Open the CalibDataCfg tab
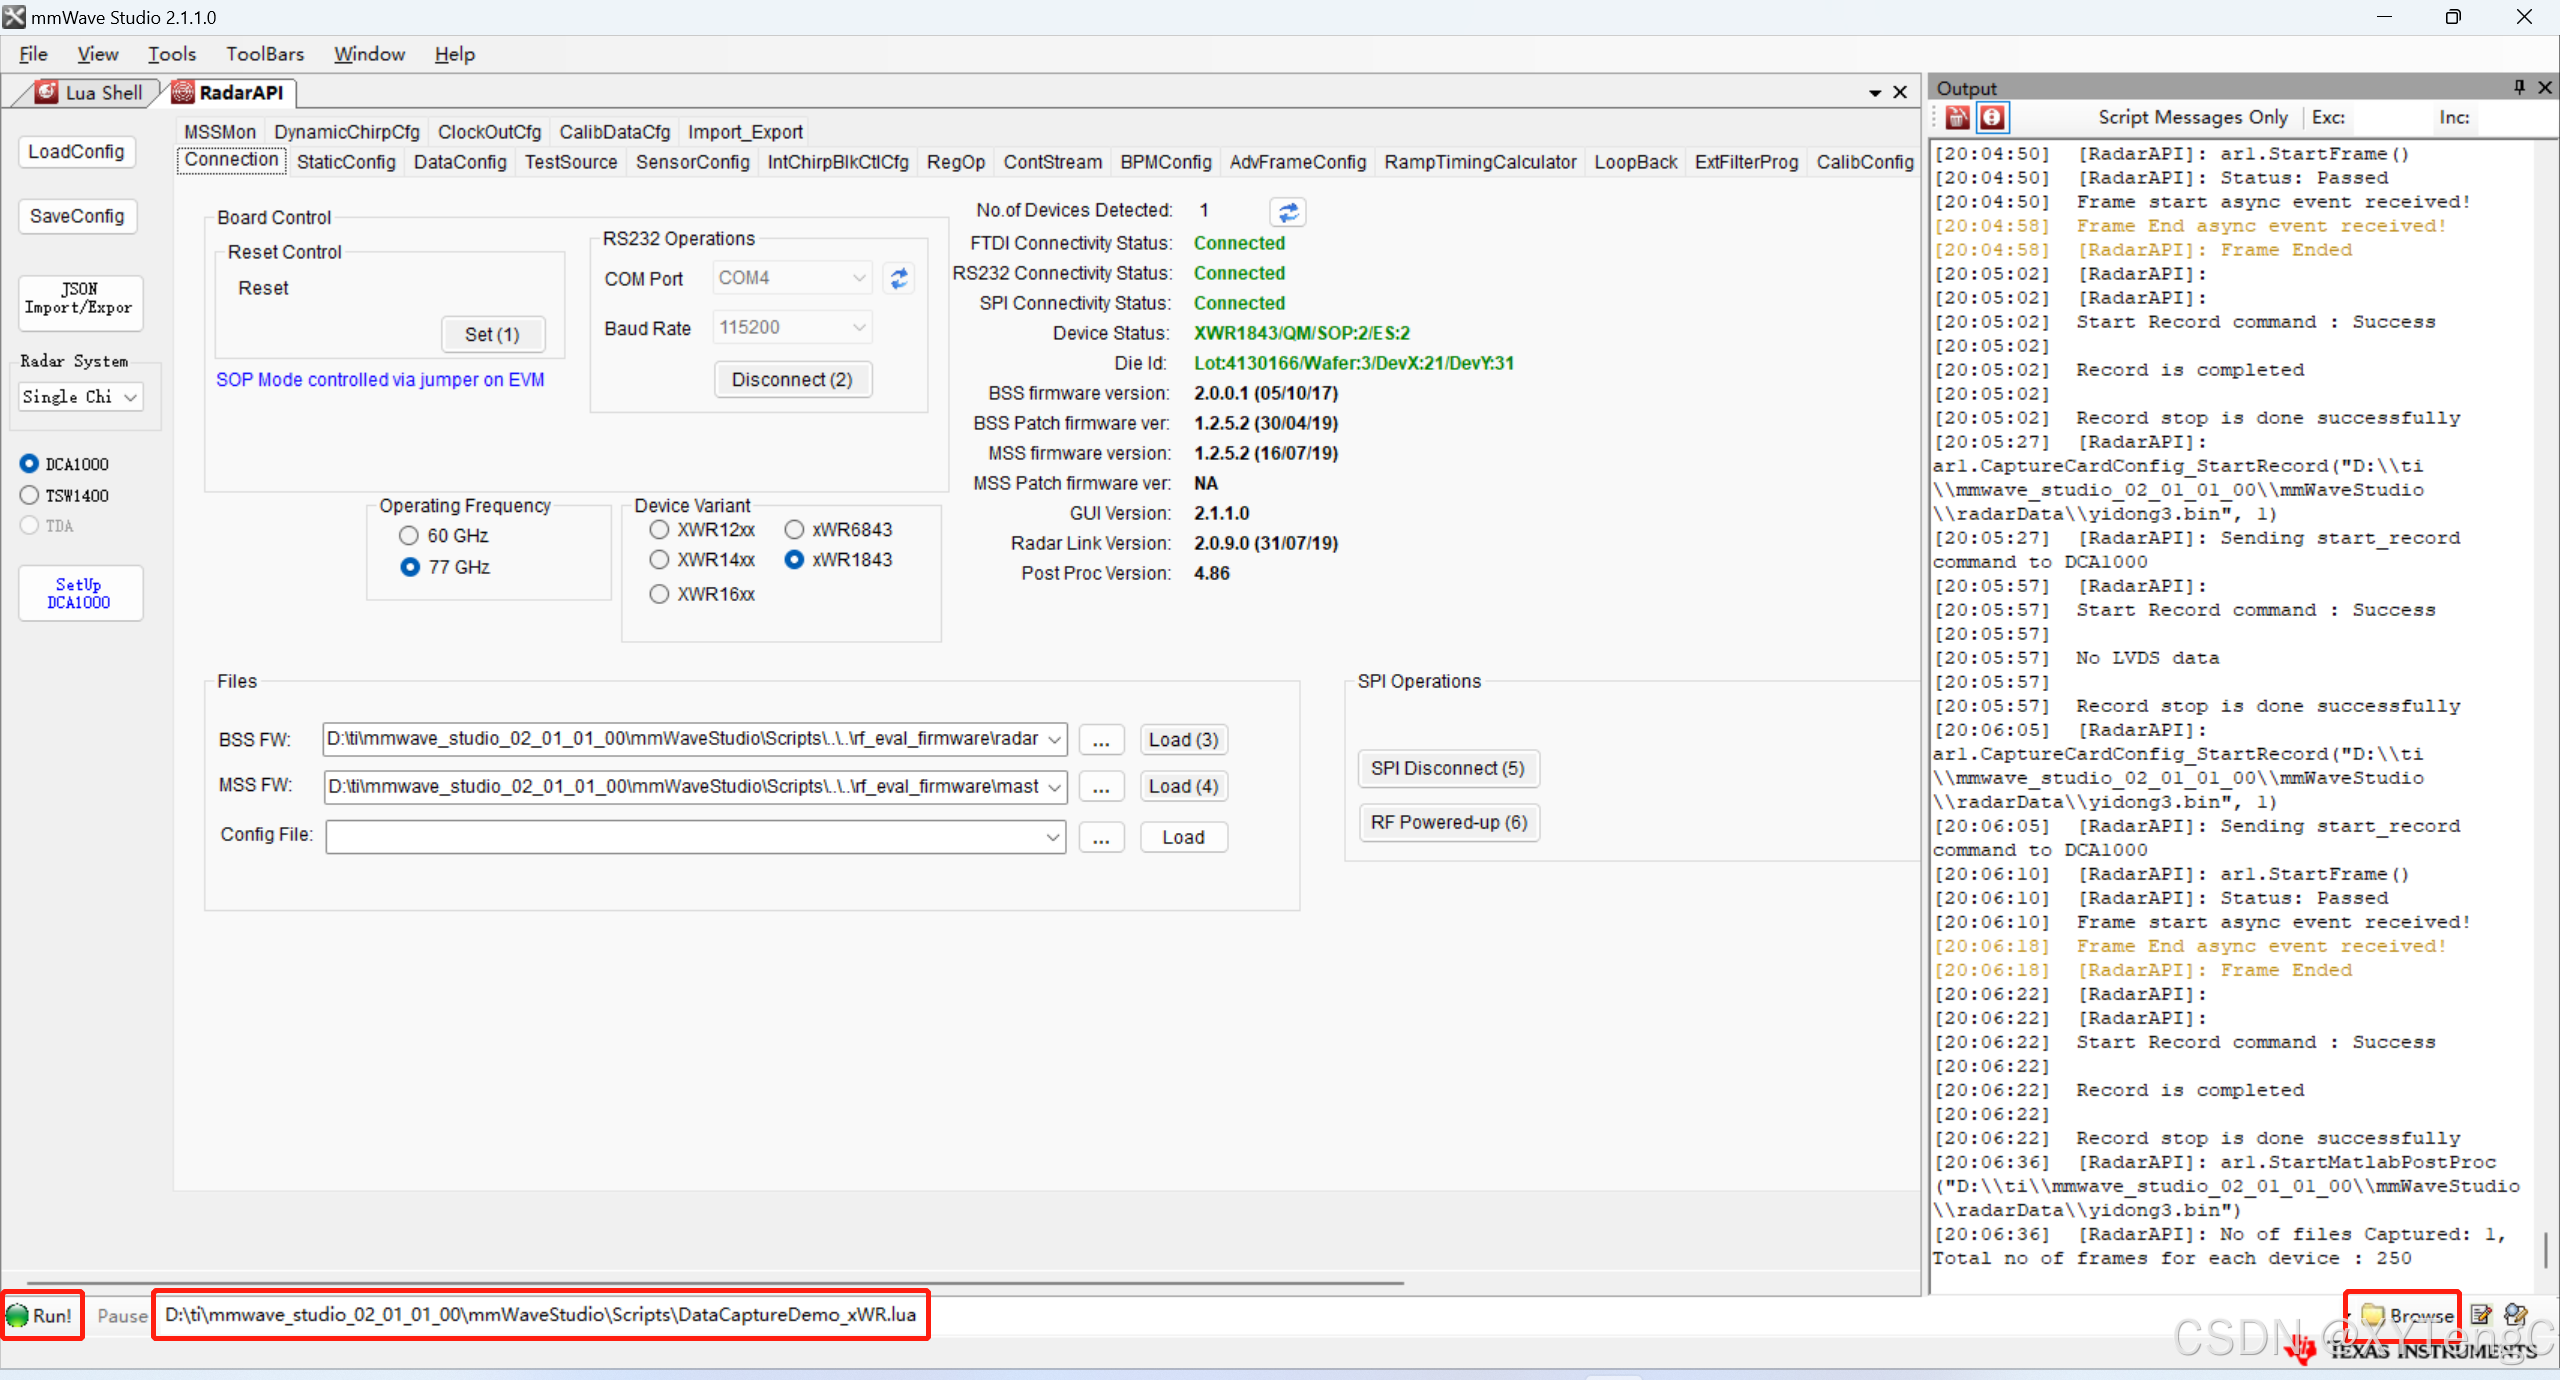 [x=614, y=132]
